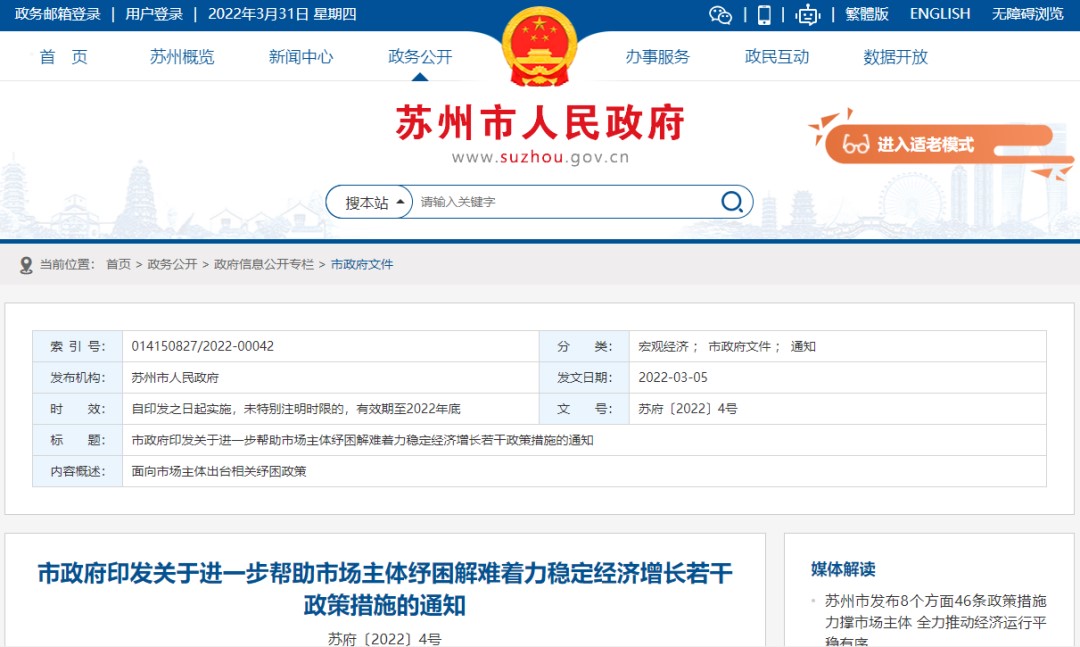The height and width of the screenshot is (647, 1080).
Task: Click the location pin breadcrumb icon
Action: point(26,264)
